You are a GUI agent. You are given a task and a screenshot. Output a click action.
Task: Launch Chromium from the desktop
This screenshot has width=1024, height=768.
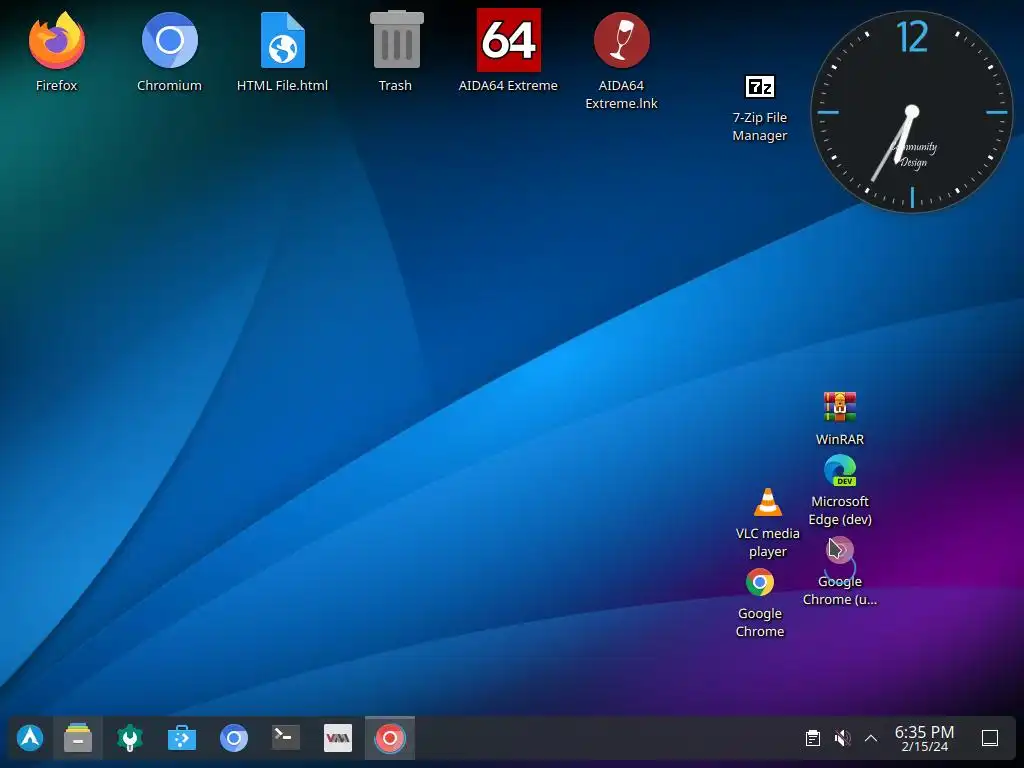pos(170,40)
